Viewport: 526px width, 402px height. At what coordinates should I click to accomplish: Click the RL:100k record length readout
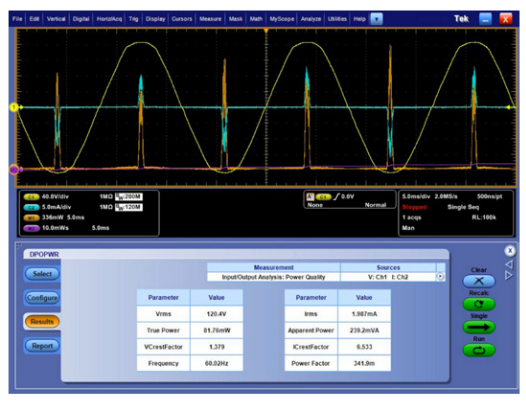(x=484, y=217)
